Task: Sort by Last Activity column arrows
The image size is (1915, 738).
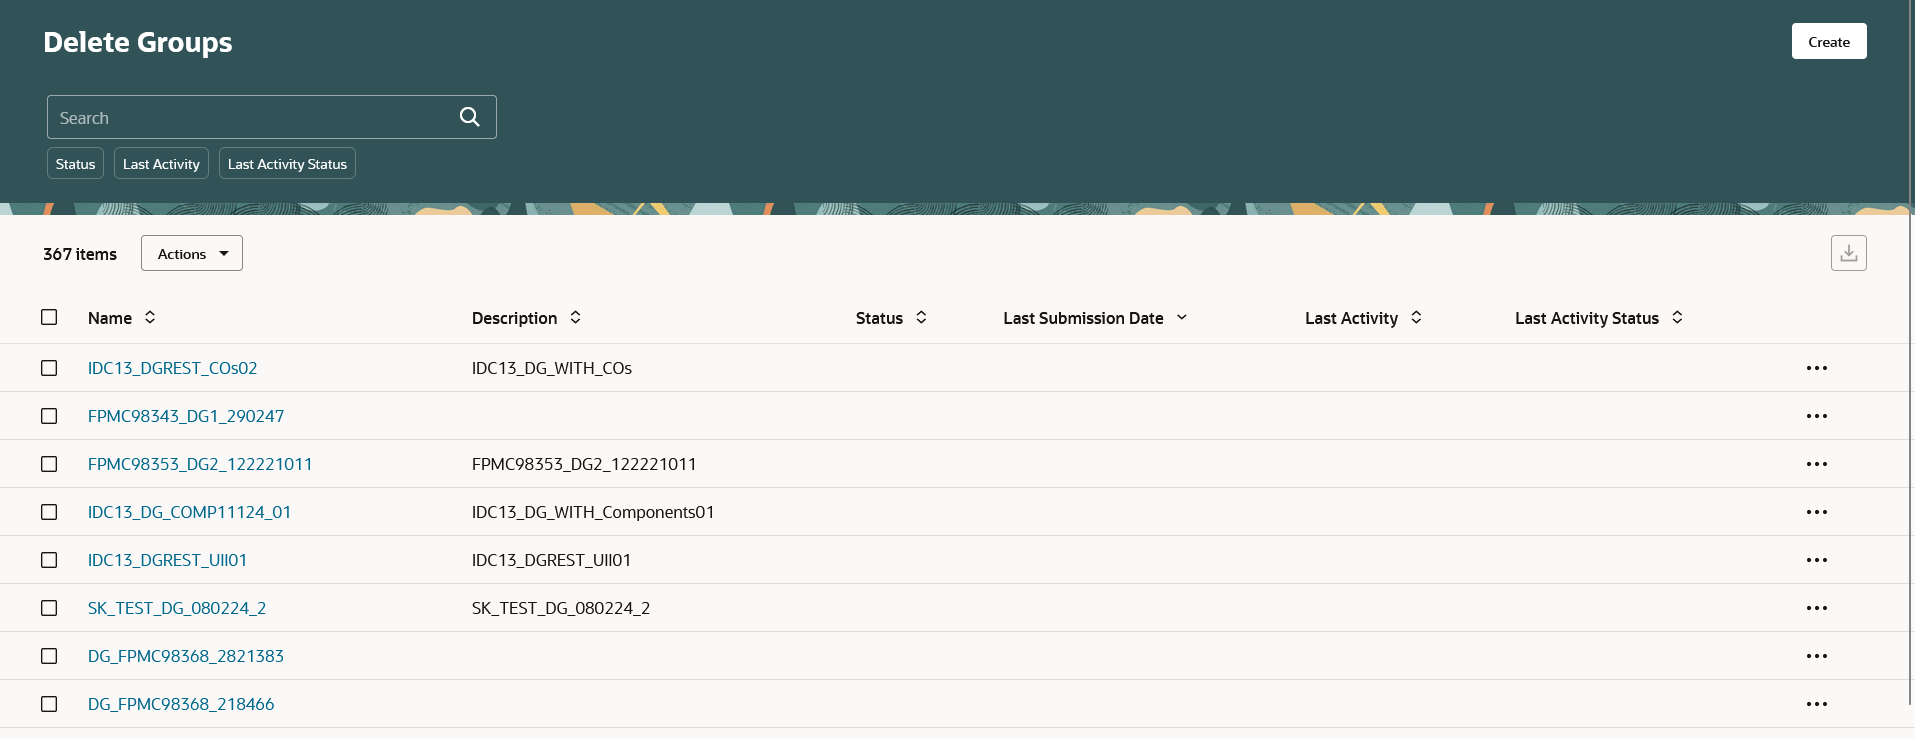Action: click(x=1416, y=317)
